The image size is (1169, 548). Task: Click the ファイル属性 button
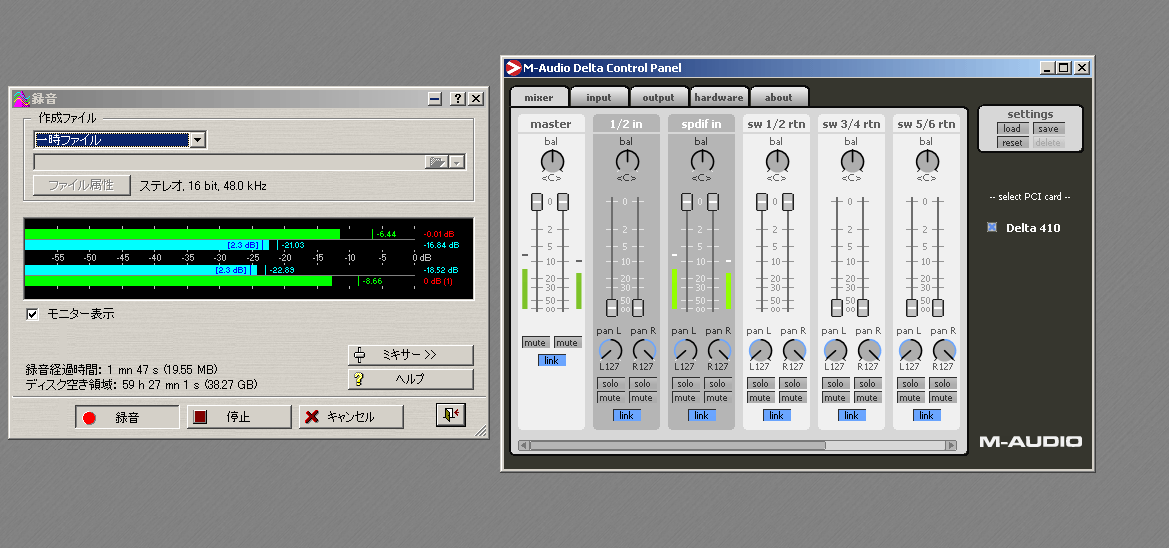click(81, 186)
